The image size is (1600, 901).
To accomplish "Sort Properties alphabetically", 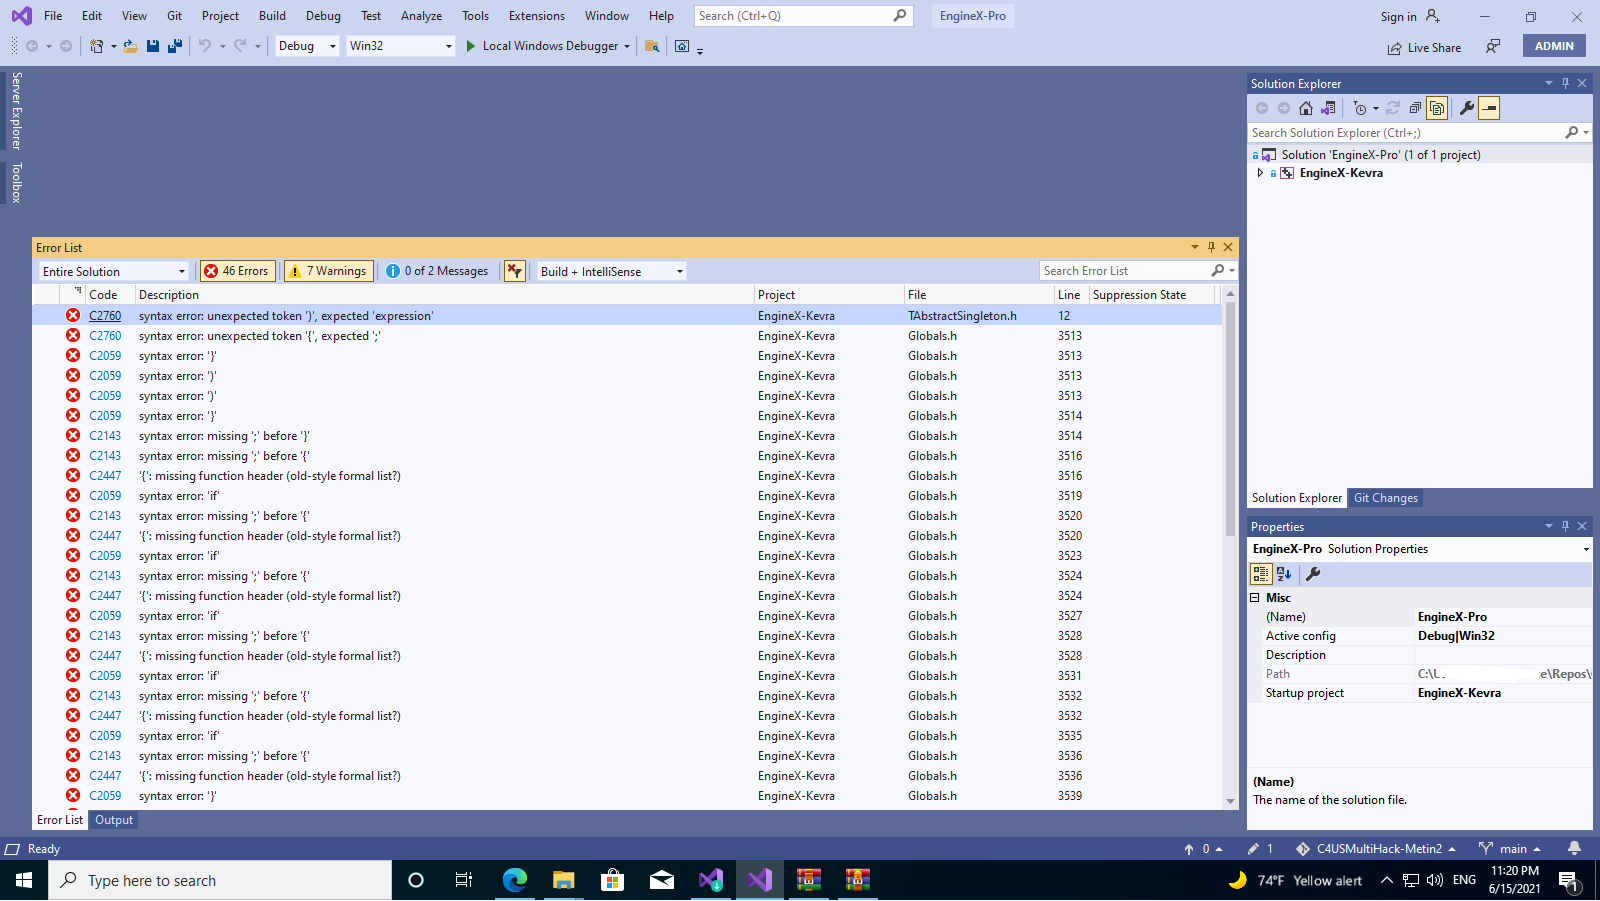I will [x=1284, y=574].
